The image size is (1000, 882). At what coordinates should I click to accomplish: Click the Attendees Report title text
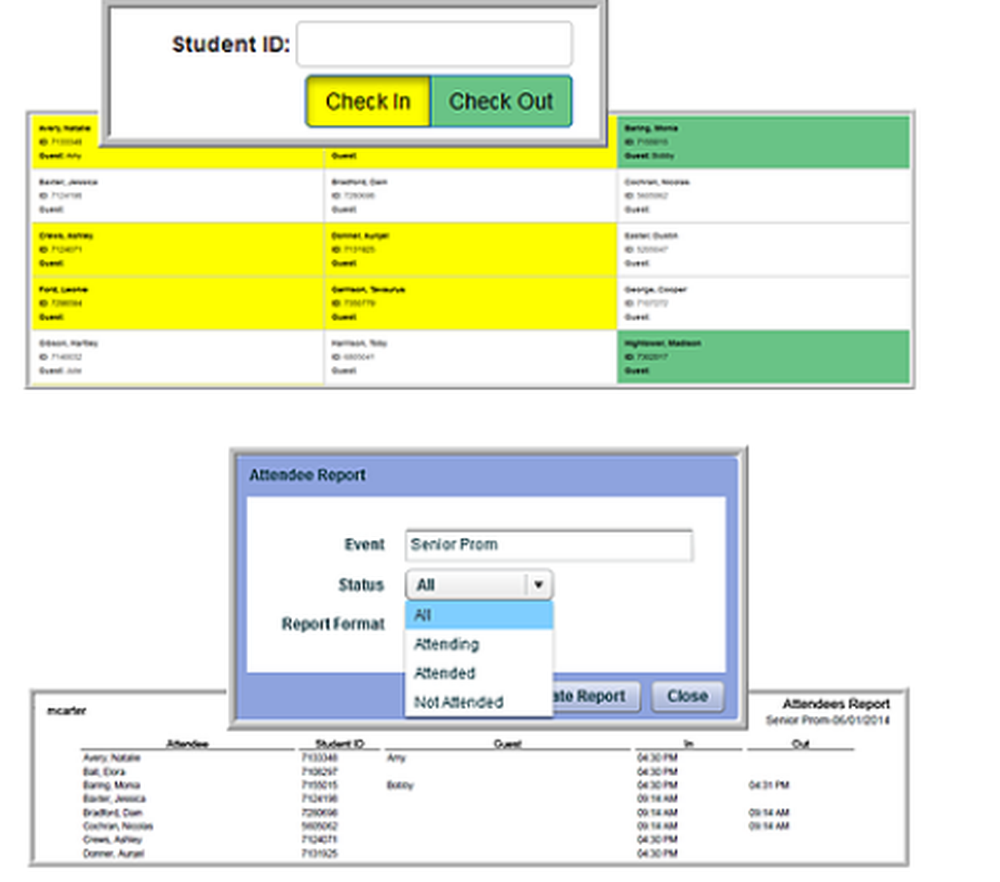[x=836, y=703]
